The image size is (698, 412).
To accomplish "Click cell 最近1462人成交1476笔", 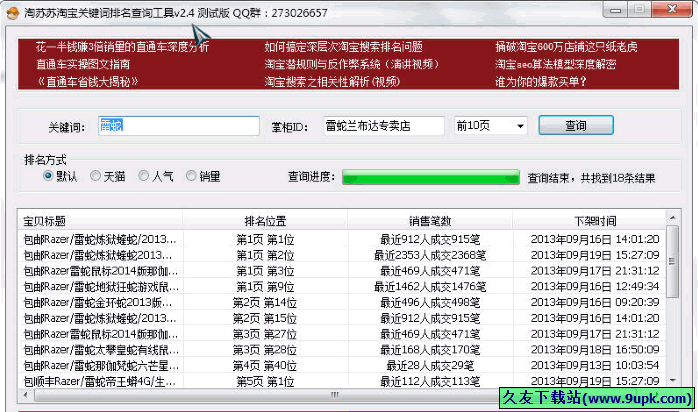I will coord(430,287).
